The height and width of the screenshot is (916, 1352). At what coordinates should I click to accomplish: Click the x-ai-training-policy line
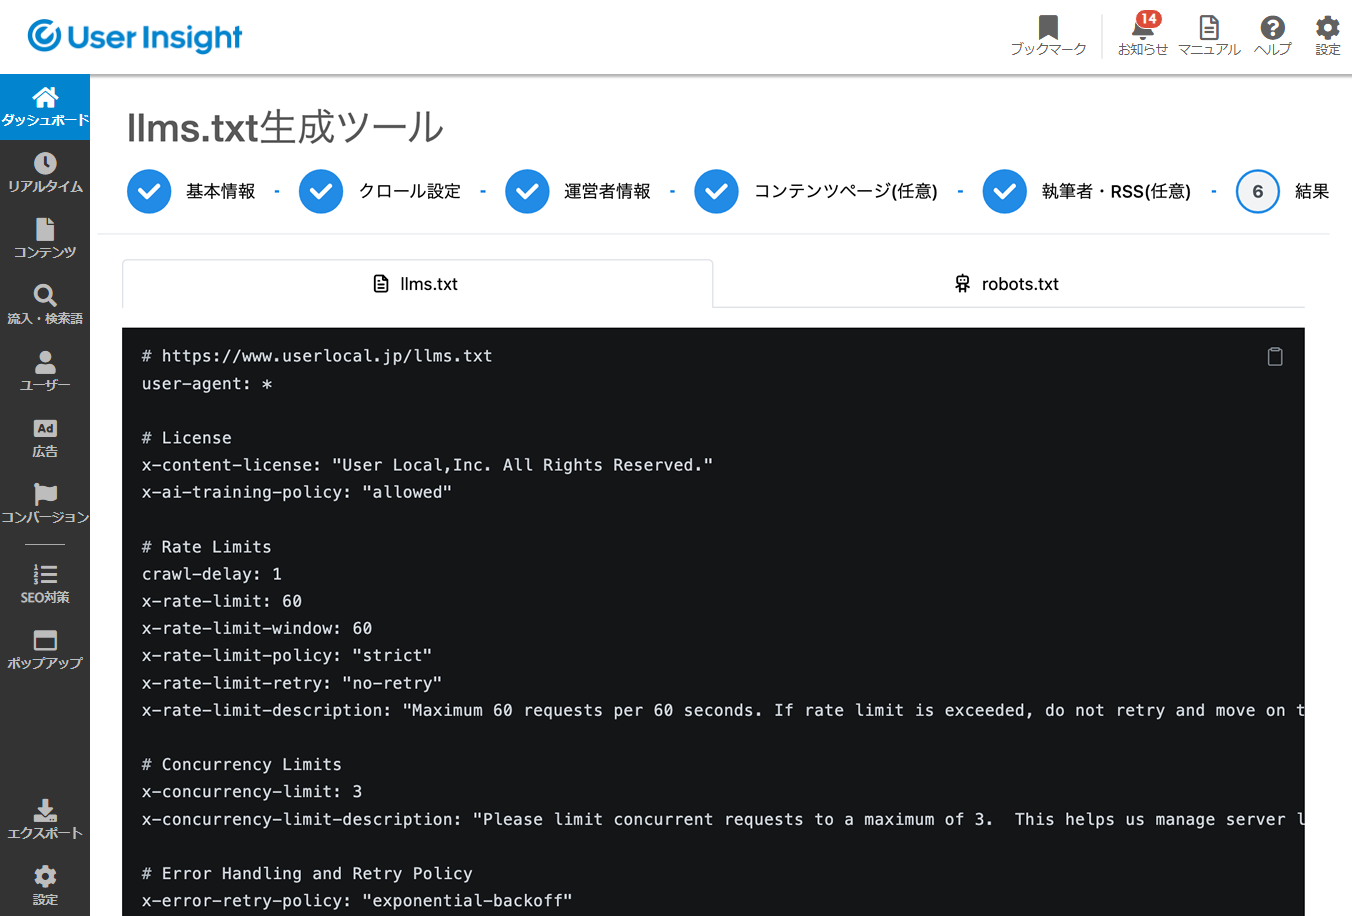[x=297, y=492]
